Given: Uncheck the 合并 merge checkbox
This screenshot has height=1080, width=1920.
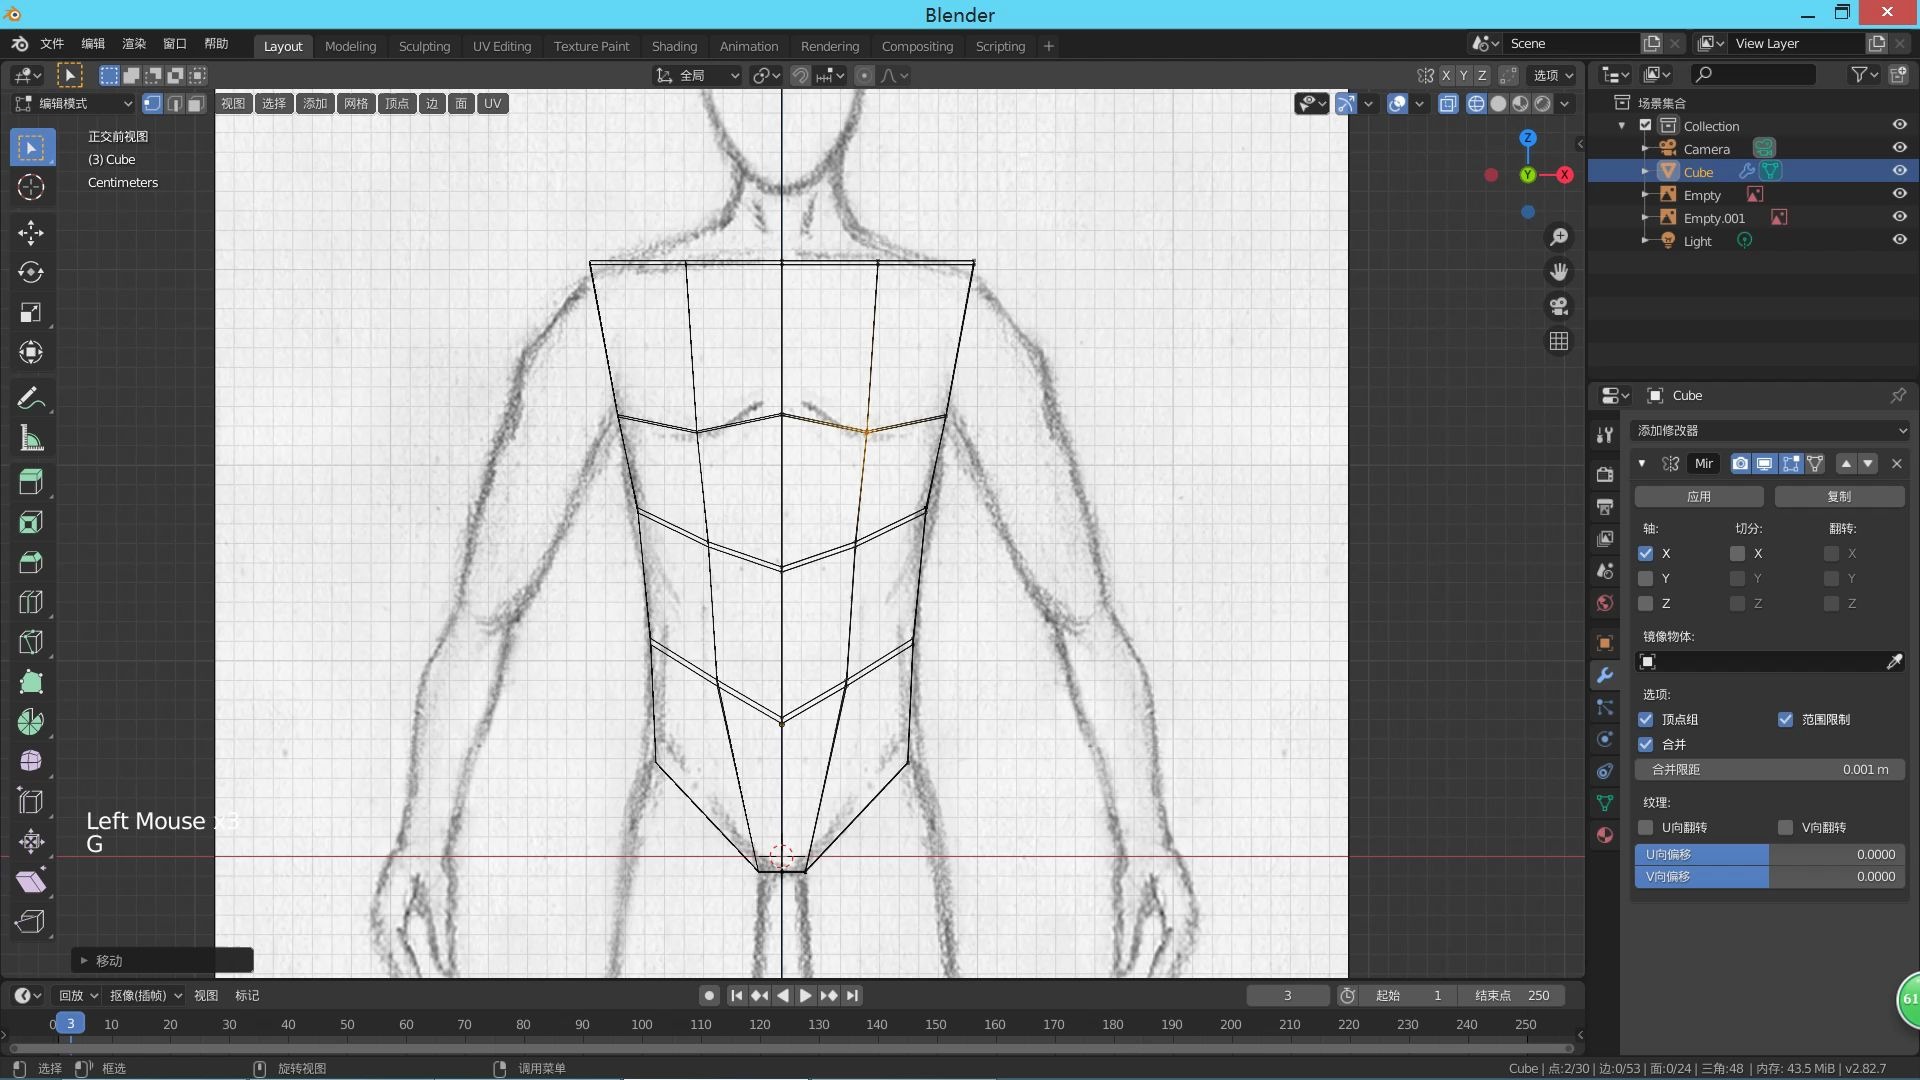Looking at the screenshot, I should 1645,744.
